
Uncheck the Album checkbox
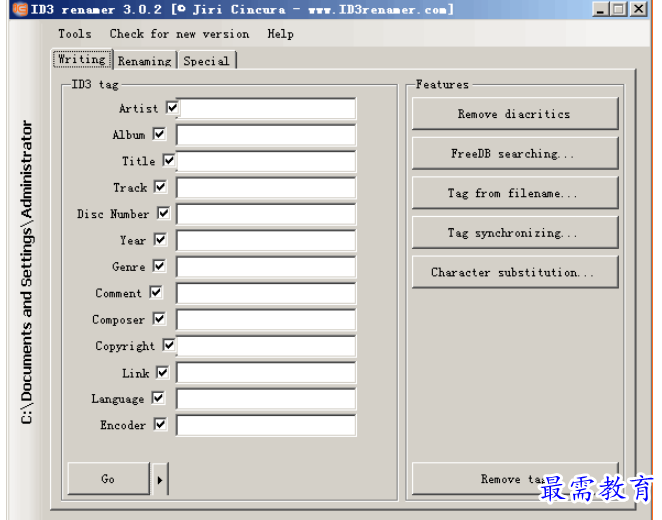click(x=159, y=134)
